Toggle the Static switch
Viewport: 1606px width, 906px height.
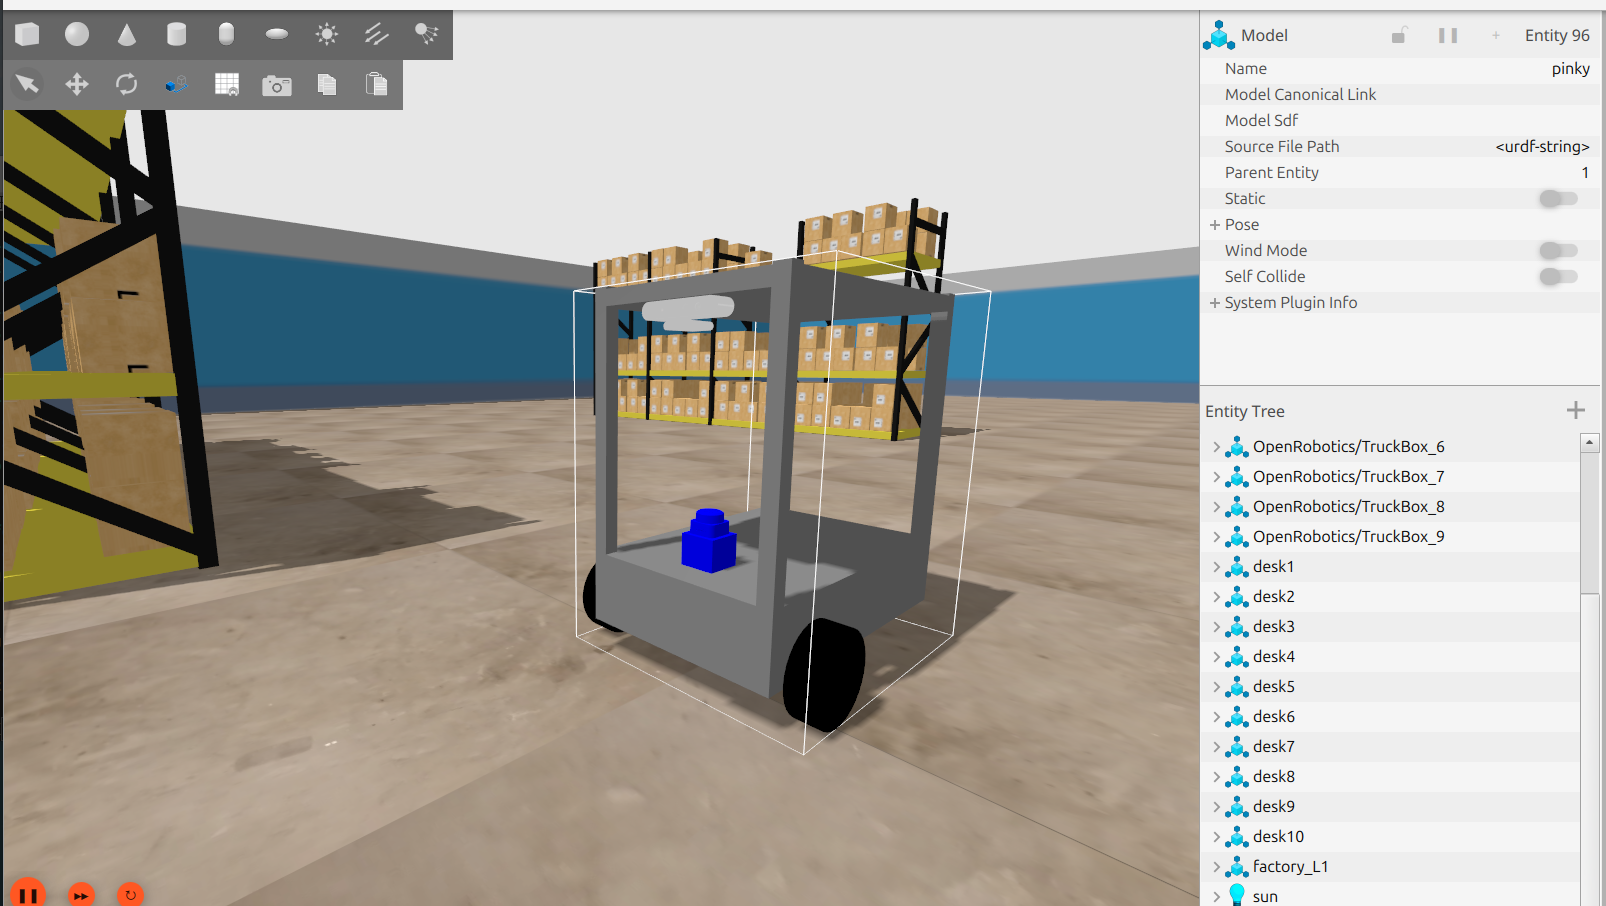[1558, 199]
